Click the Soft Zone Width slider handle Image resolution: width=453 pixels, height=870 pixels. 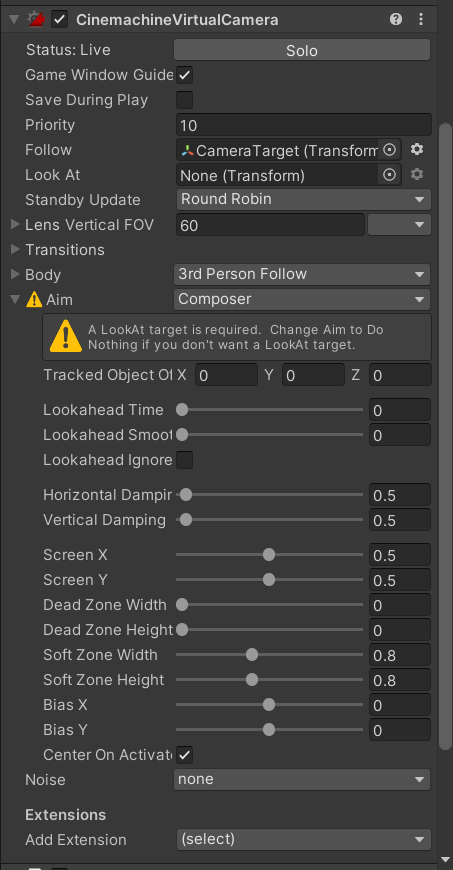[252, 655]
